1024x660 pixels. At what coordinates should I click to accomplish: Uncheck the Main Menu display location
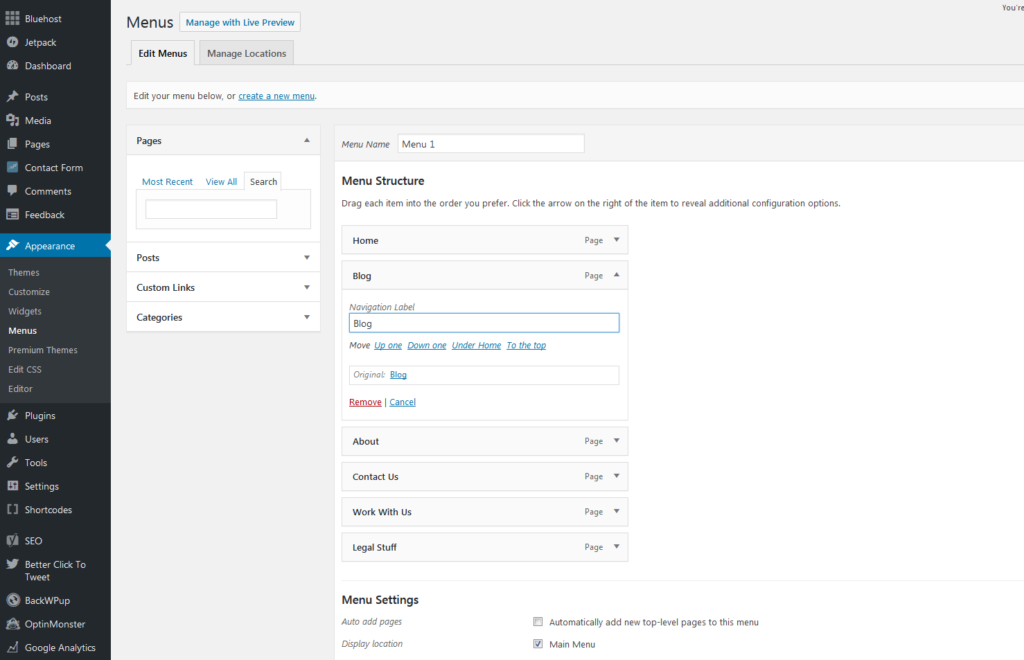(537, 643)
